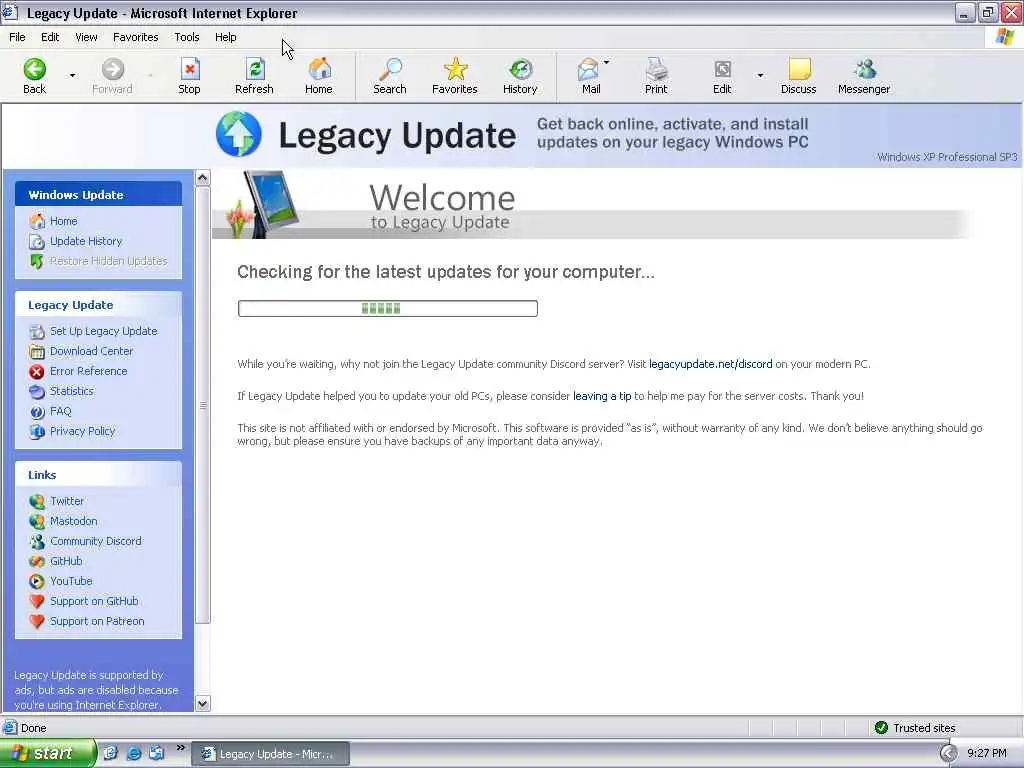Open the Download Center link
Image resolution: width=1024 pixels, height=768 pixels.
click(91, 351)
